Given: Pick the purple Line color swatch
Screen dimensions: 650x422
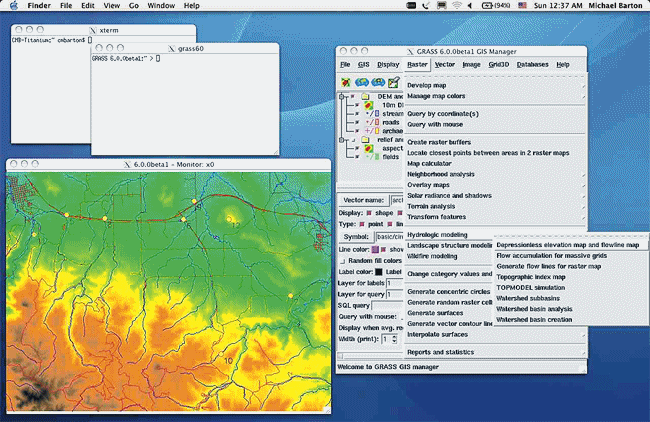Looking at the screenshot, I should [375, 250].
